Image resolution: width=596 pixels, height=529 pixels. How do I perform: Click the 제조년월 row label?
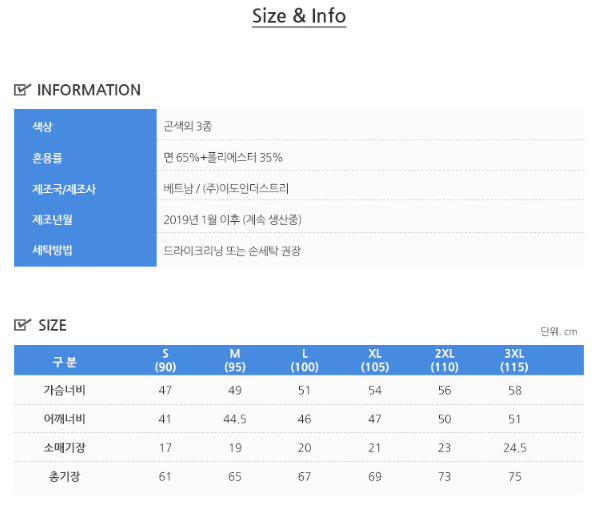(52, 219)
